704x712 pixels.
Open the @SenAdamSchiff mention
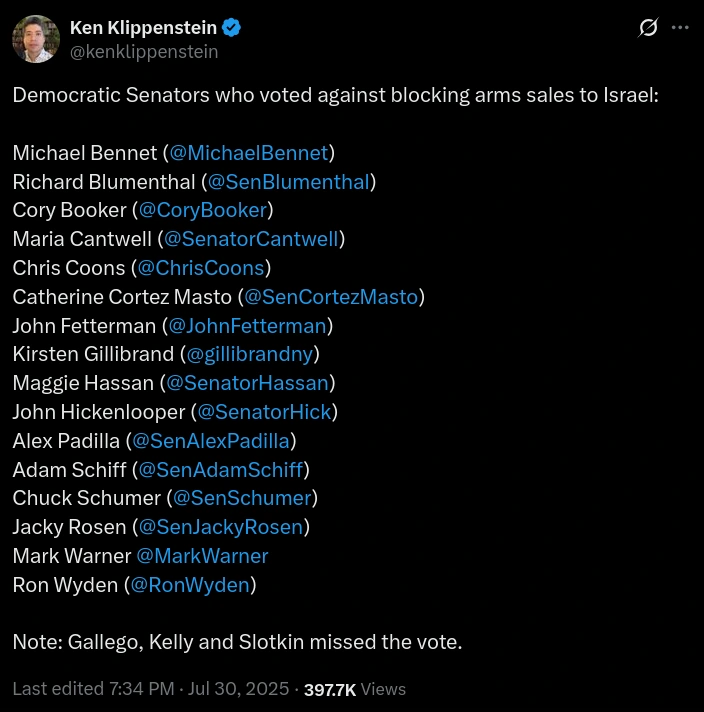[x=220, y=470]
